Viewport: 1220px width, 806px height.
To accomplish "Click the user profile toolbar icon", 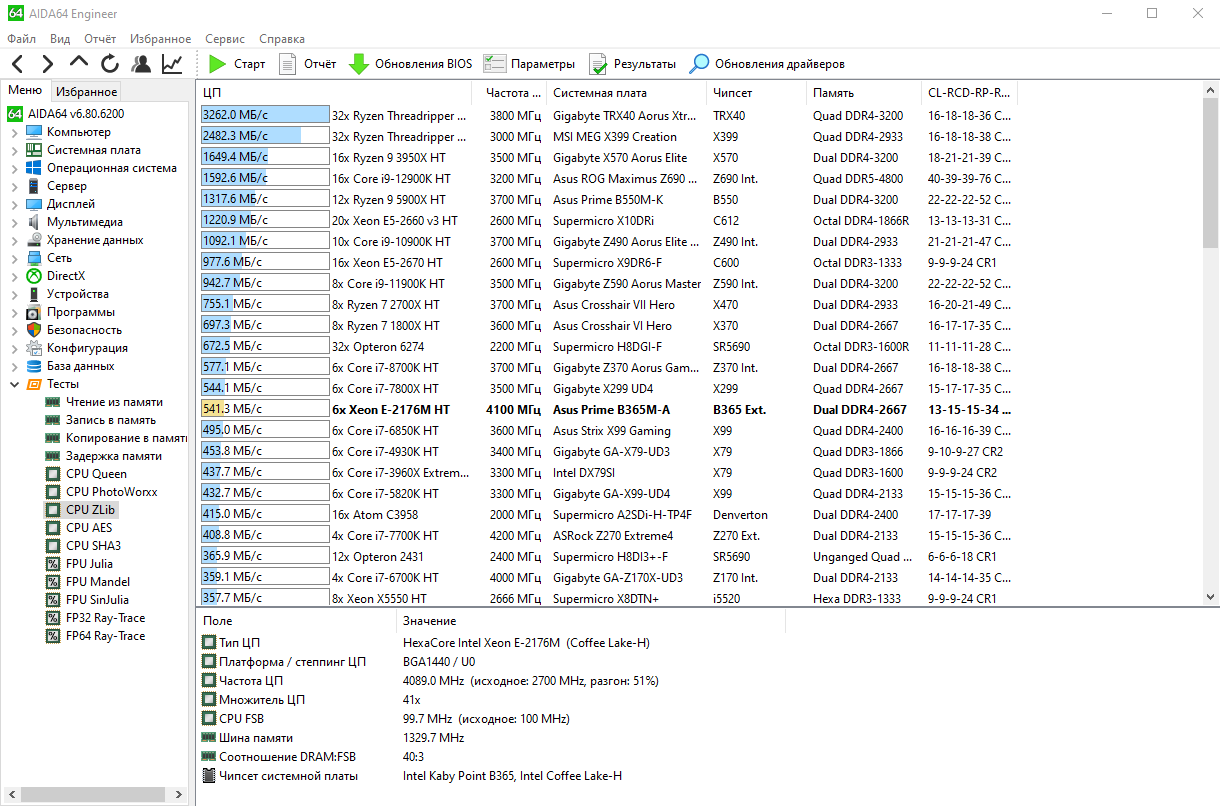I will [141, 64].
